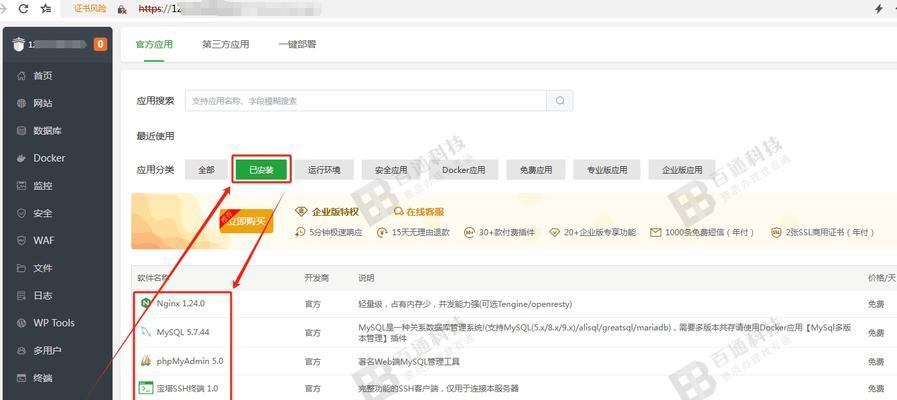Viewport: 897px width, 400px height.
Task: Filter apps by 安全应用 category
Action: point(391,170)
